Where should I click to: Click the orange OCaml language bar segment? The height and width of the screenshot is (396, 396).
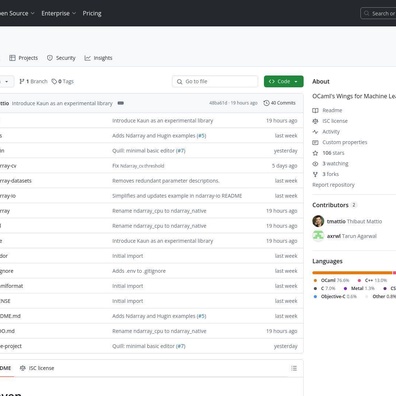point(352,273)
